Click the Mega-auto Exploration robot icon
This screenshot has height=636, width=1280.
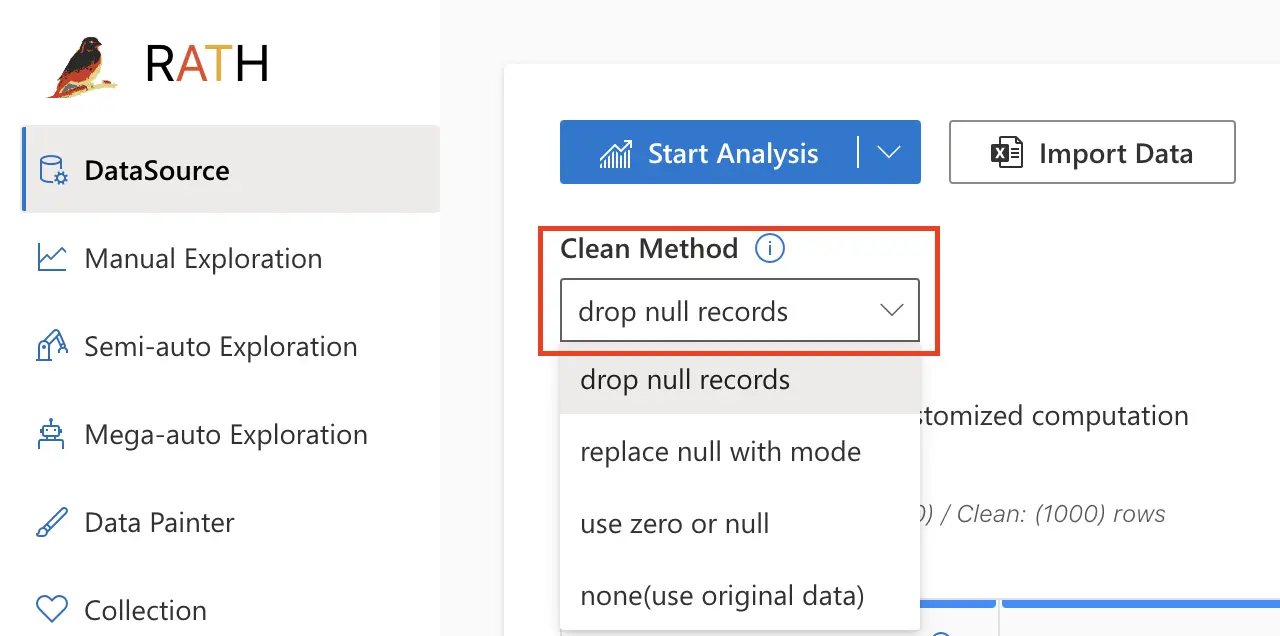coord(51,434)
